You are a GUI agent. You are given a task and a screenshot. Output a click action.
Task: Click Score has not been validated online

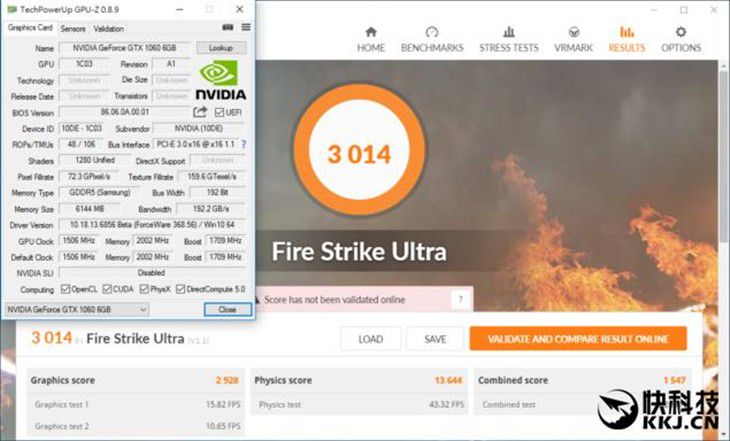[334, 299]
